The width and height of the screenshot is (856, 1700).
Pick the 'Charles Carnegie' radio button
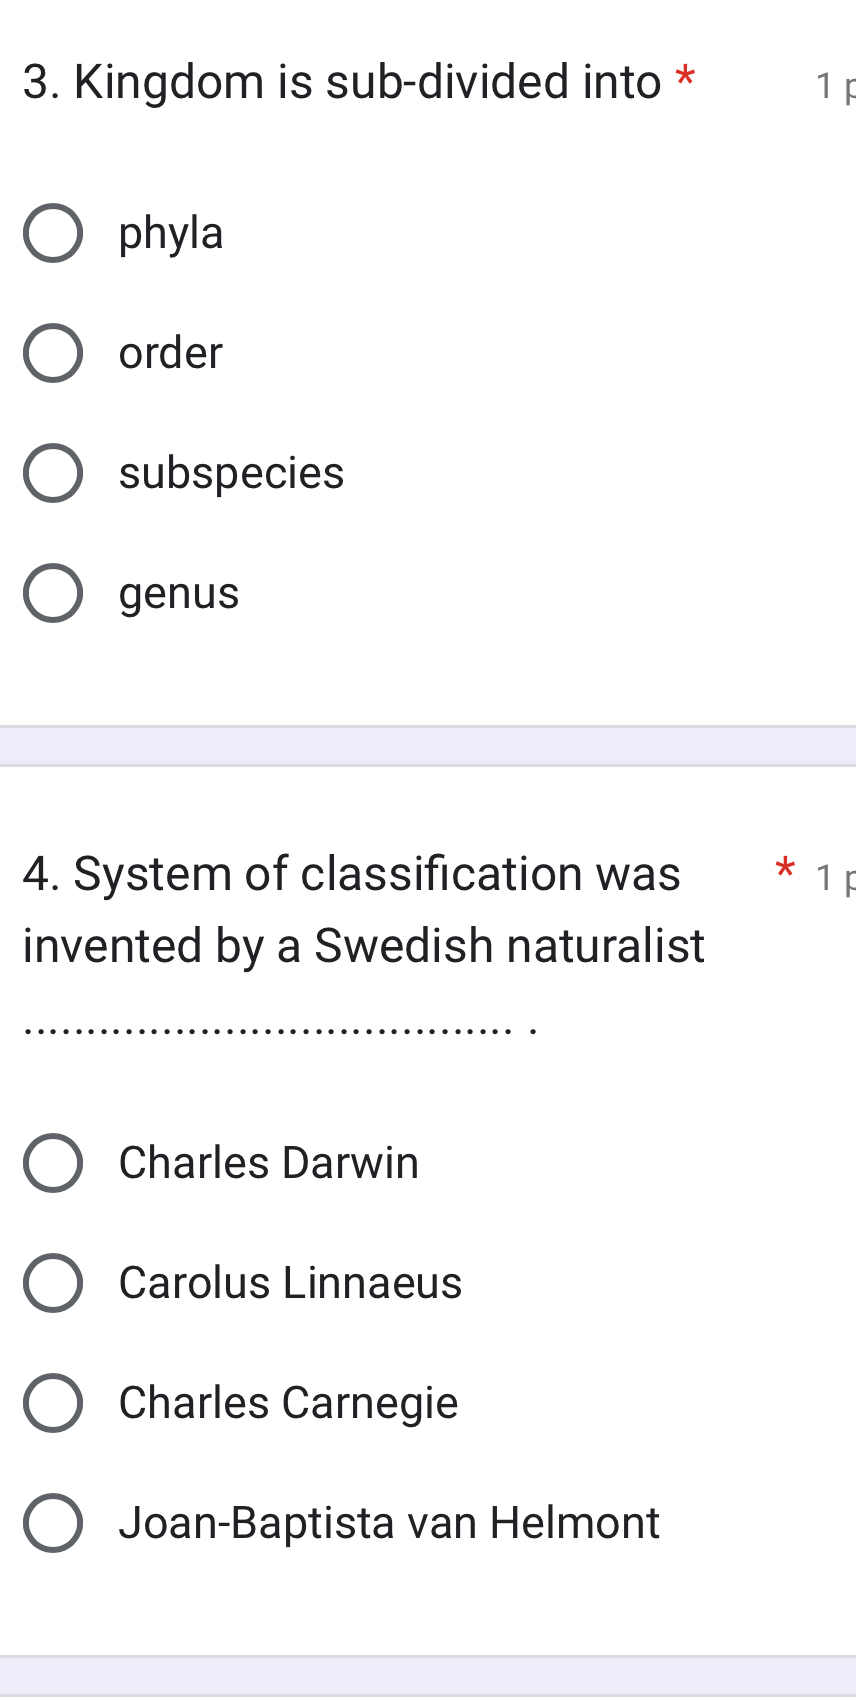(53, 1403)
